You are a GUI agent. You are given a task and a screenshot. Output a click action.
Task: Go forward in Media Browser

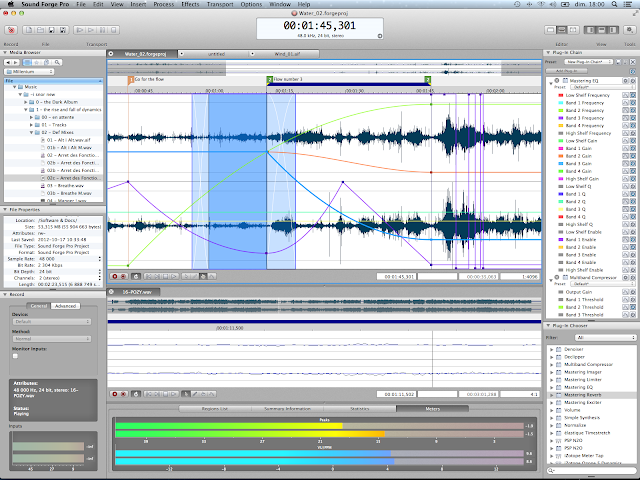(16, 62)
